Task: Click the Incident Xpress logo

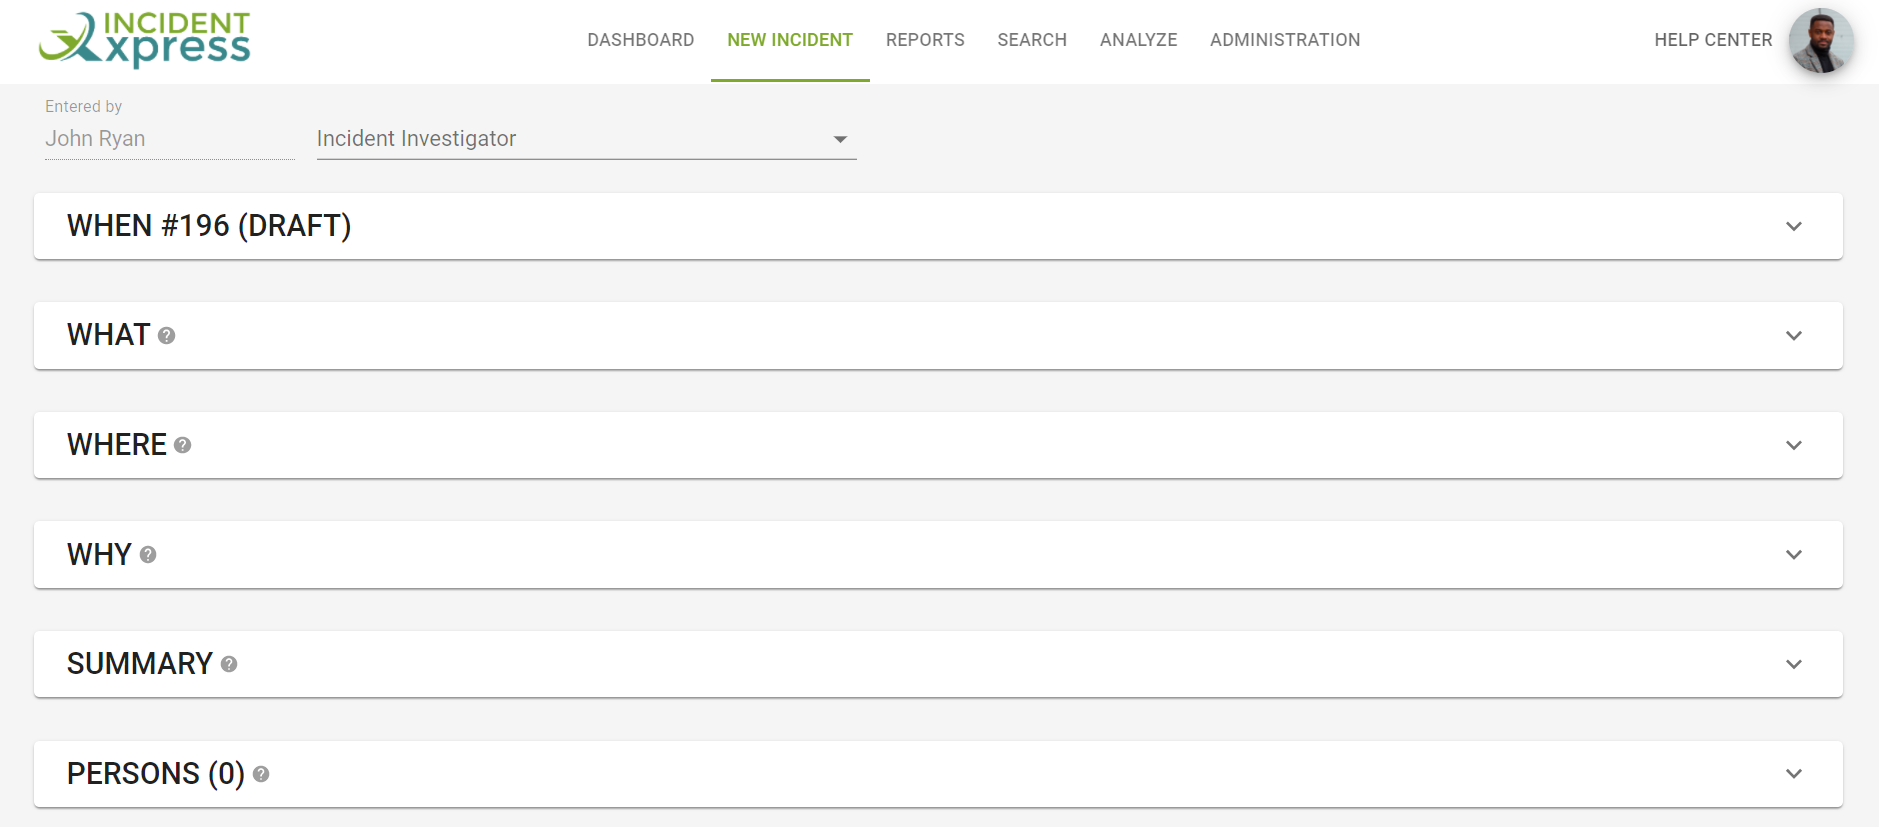Action: pyautogui.click(x=144, y=40)
